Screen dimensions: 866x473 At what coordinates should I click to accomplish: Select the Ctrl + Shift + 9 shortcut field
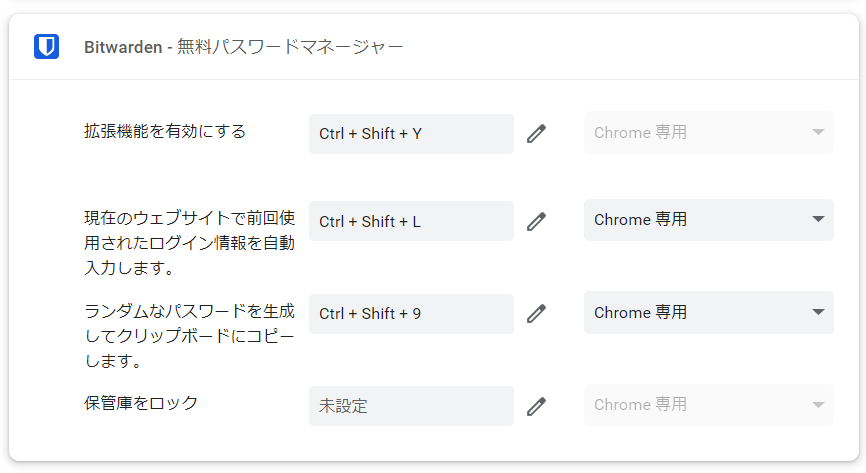pos(410,313)
